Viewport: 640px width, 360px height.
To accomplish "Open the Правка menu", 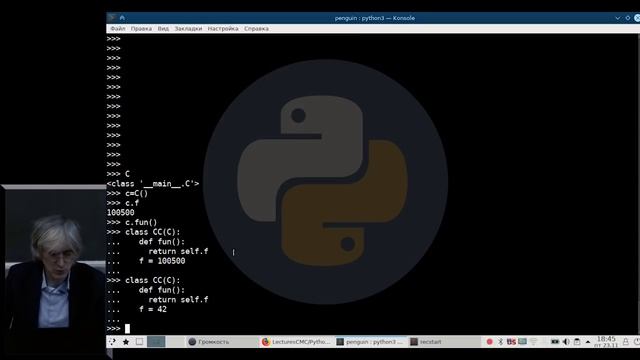I will 141,29.
